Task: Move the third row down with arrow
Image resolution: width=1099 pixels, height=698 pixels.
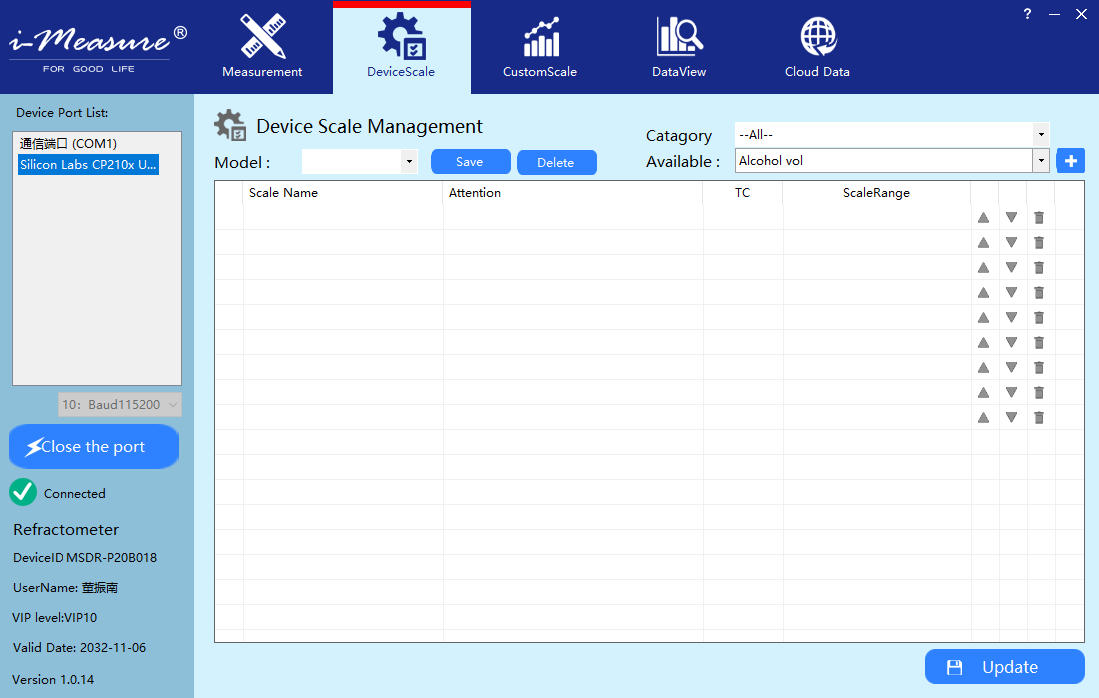Action: [x=1011, y=267]
